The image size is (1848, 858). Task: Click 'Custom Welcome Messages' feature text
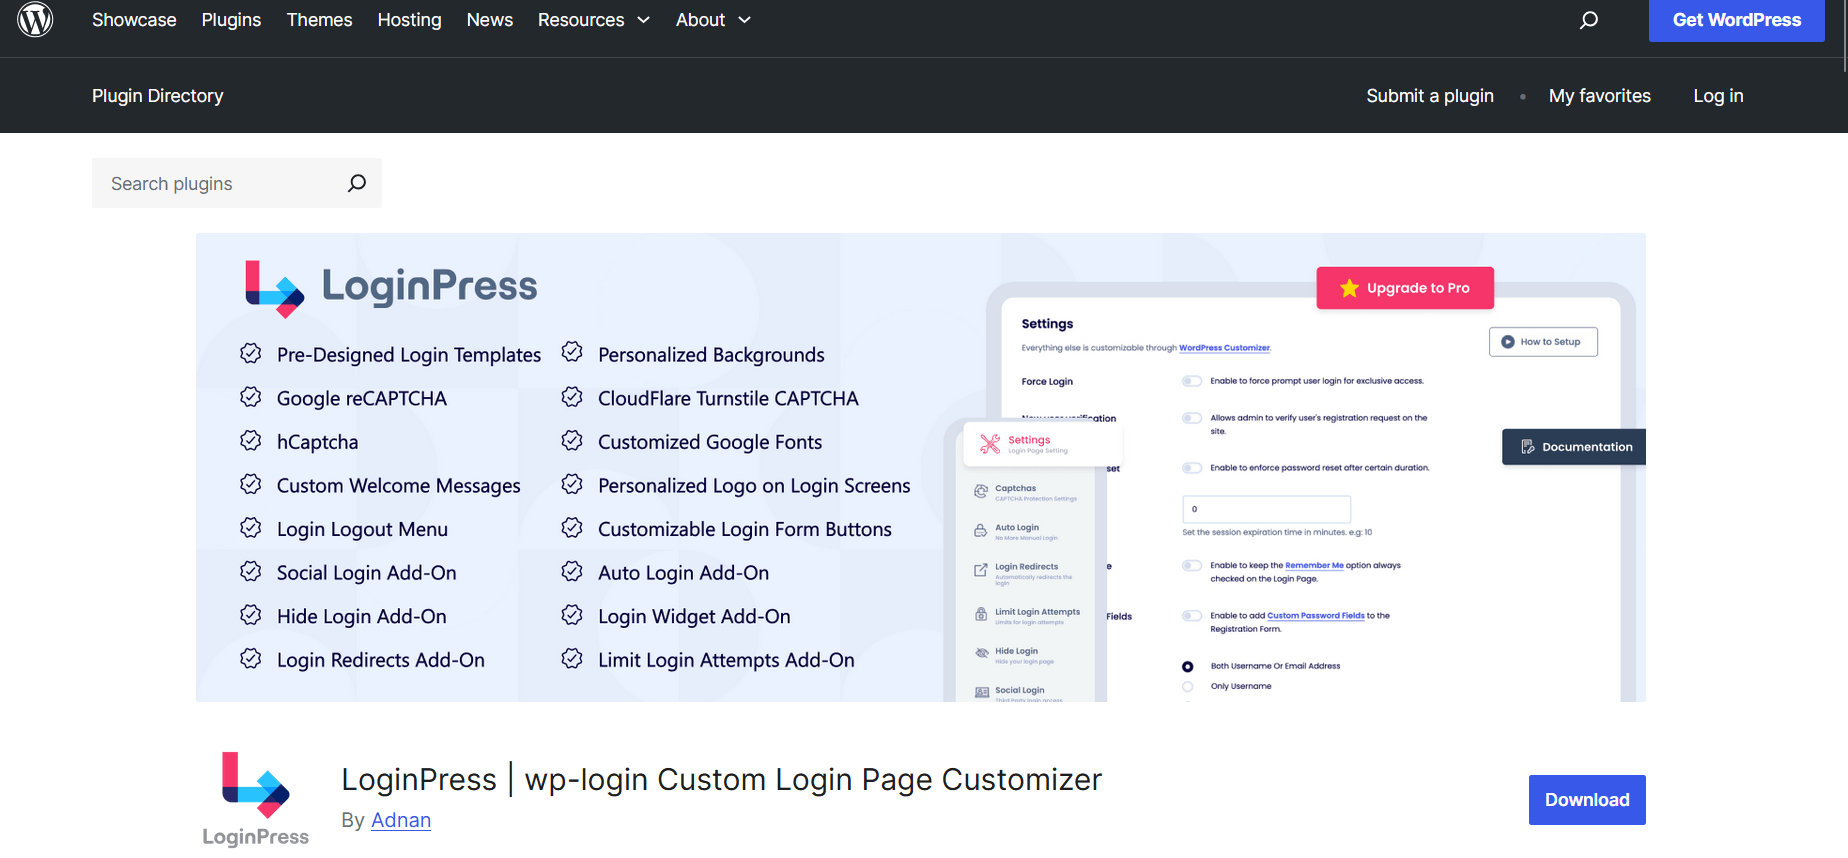[x=399, y=486]
